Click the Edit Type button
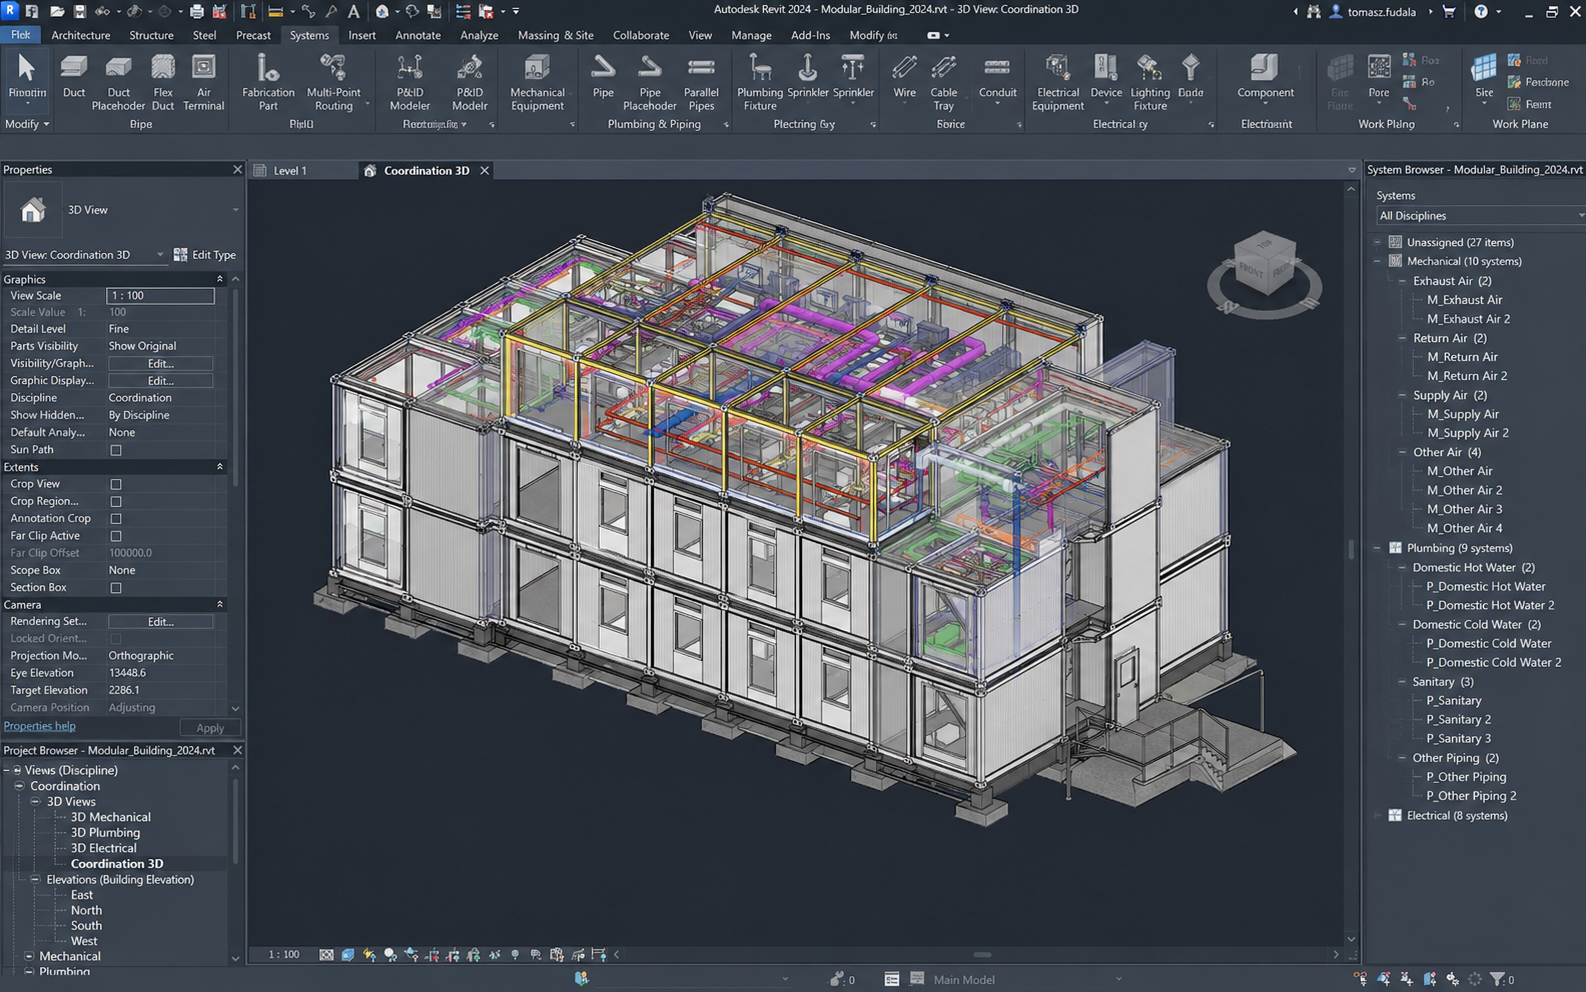Image resolution: width=1586 pixels, height=992 pixels. (205, 255)
